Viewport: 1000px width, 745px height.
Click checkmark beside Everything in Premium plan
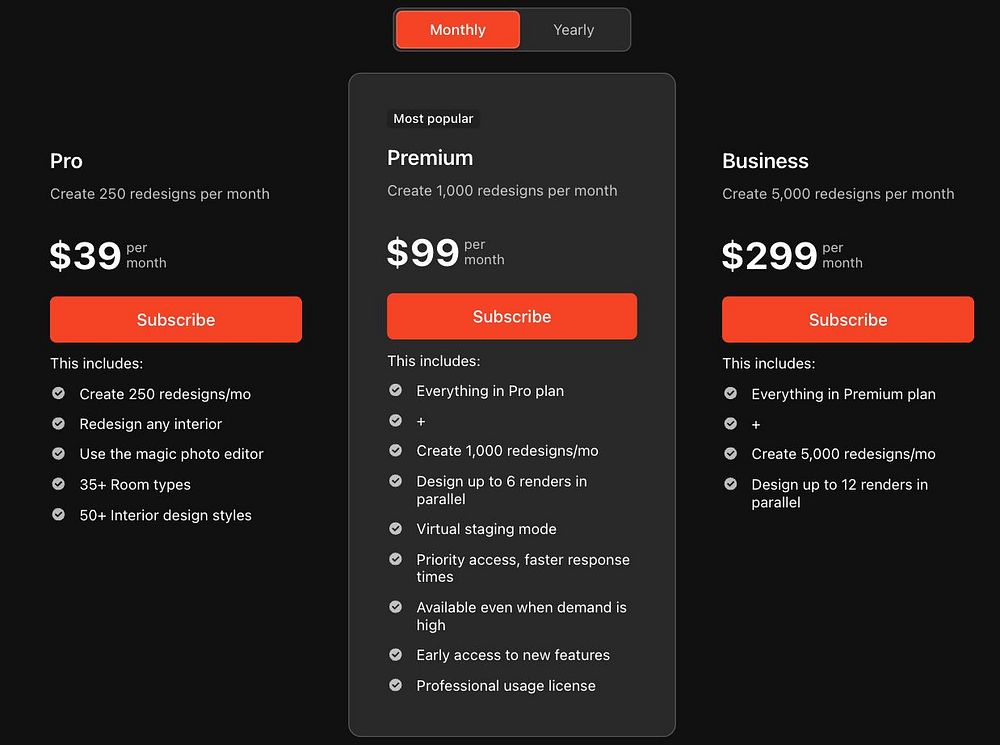tap(731, 394)
